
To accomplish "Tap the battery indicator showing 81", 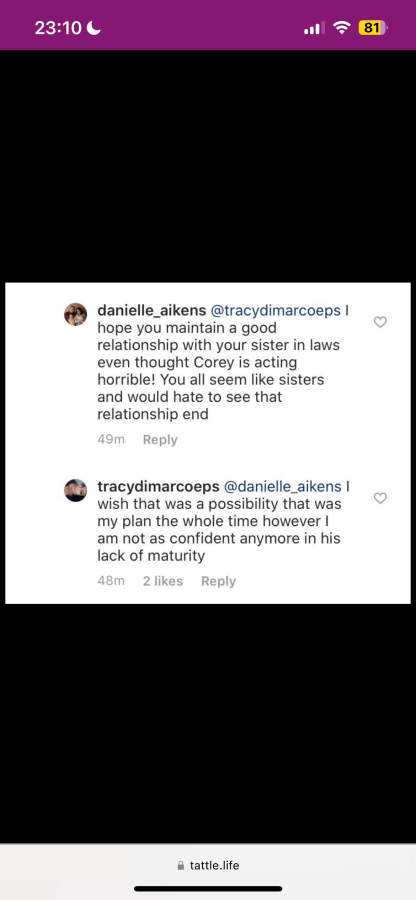I will coord(373,28).
